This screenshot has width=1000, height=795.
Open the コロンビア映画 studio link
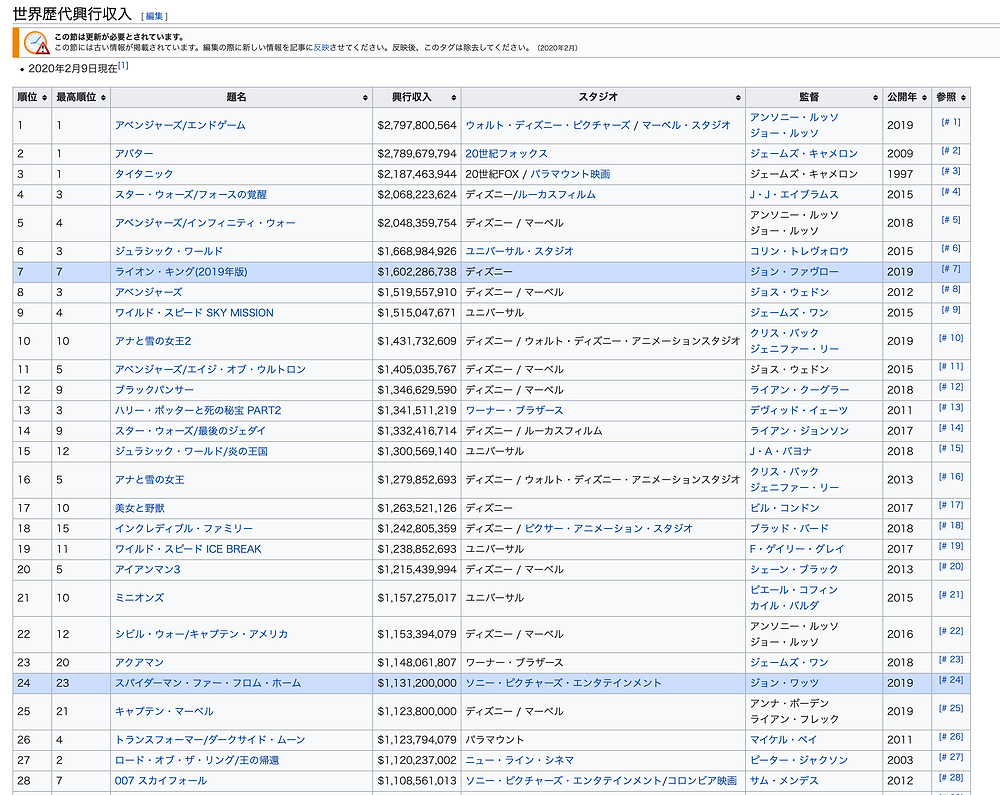(x=702, y=780)
